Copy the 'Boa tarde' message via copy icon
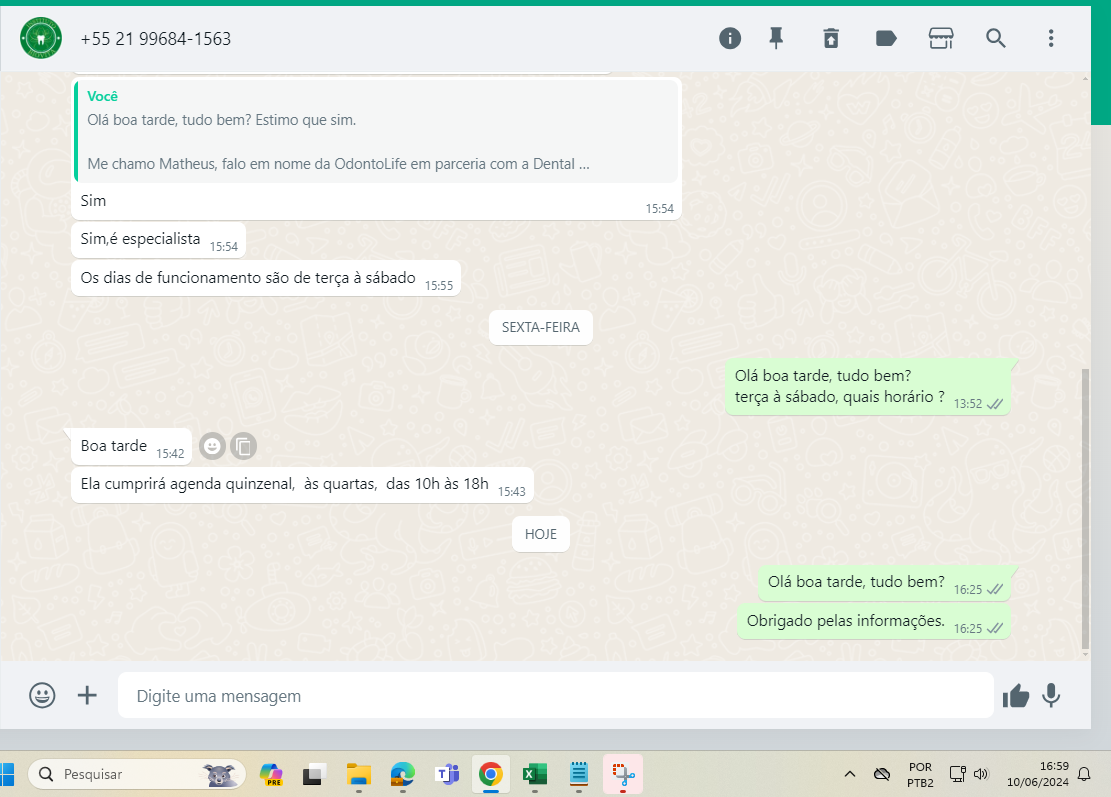The image size is (1111, 797). [x=243, y=446]
